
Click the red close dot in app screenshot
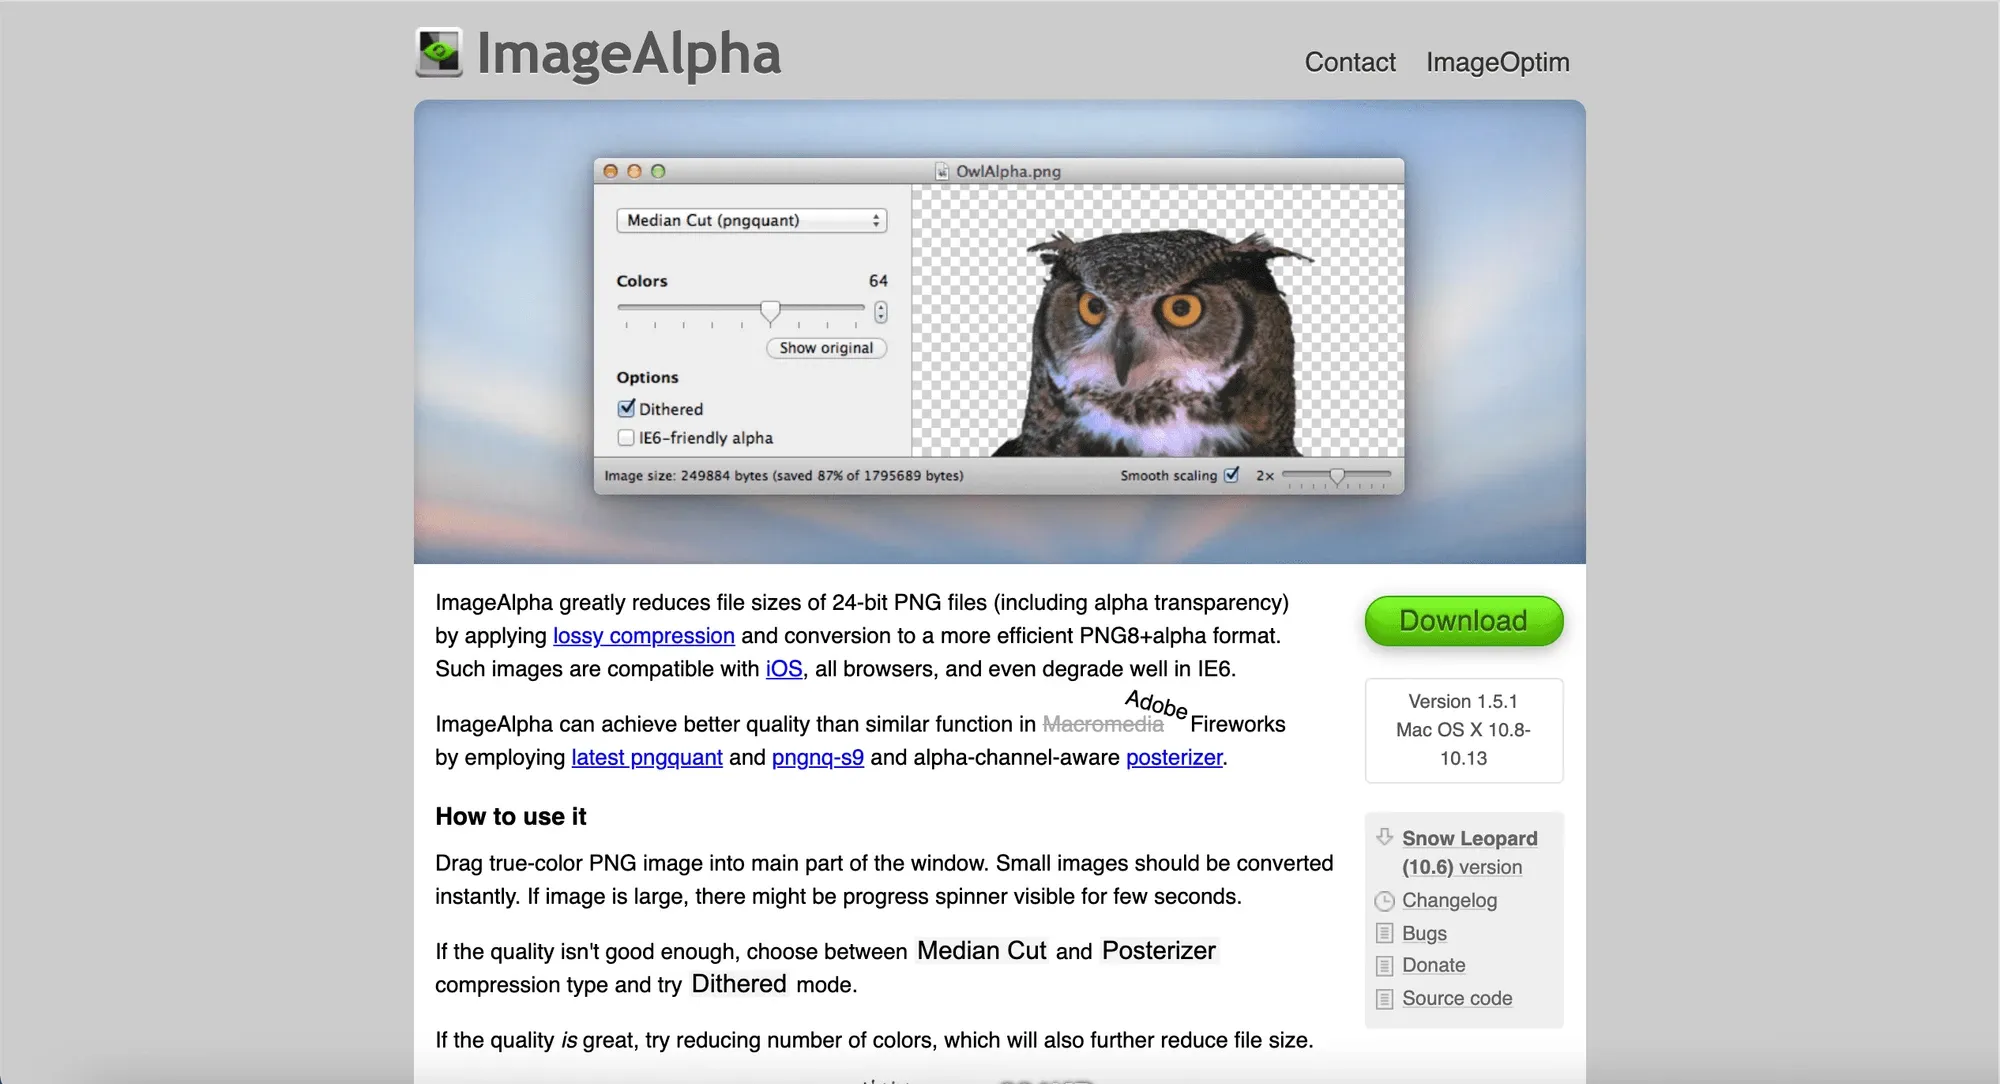coord(611,171)
